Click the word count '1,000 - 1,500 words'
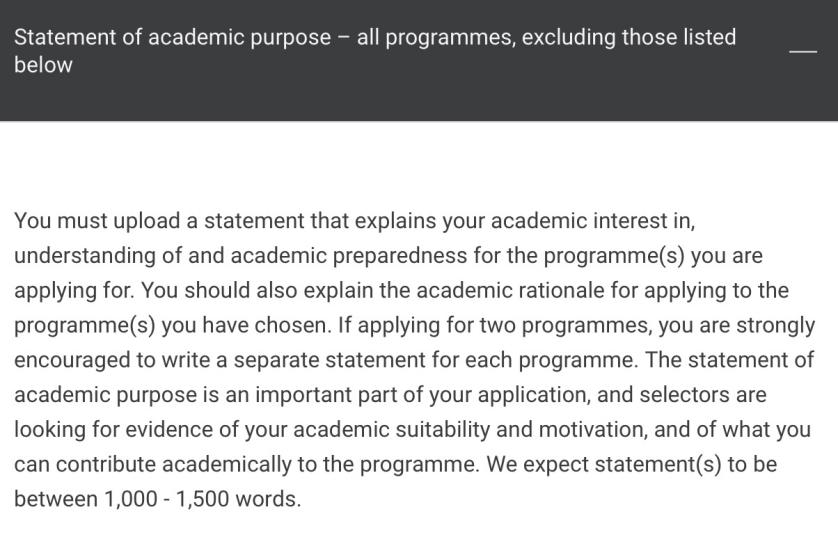 click(x=202, y=499)
